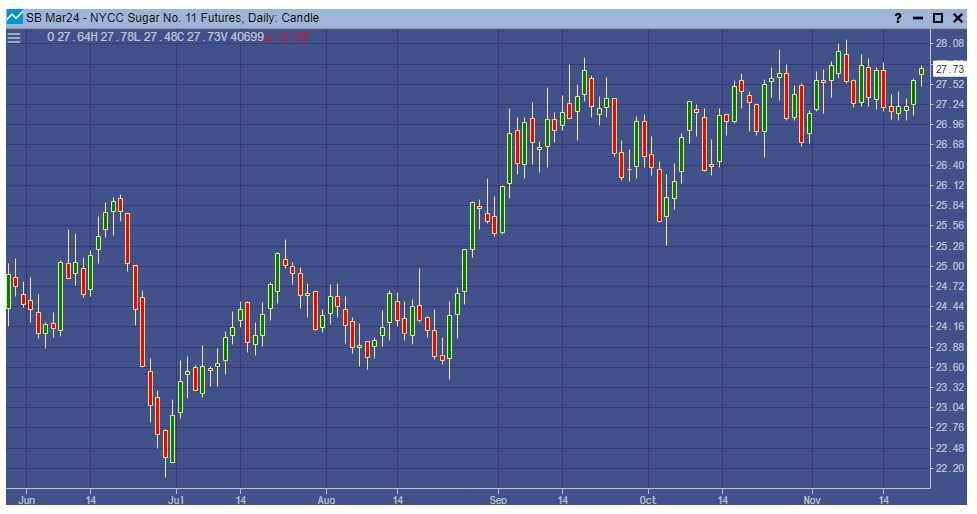Click the 24.44 price axis label
Viewport: 977px width, 514px height.
(x=950, y=306)
